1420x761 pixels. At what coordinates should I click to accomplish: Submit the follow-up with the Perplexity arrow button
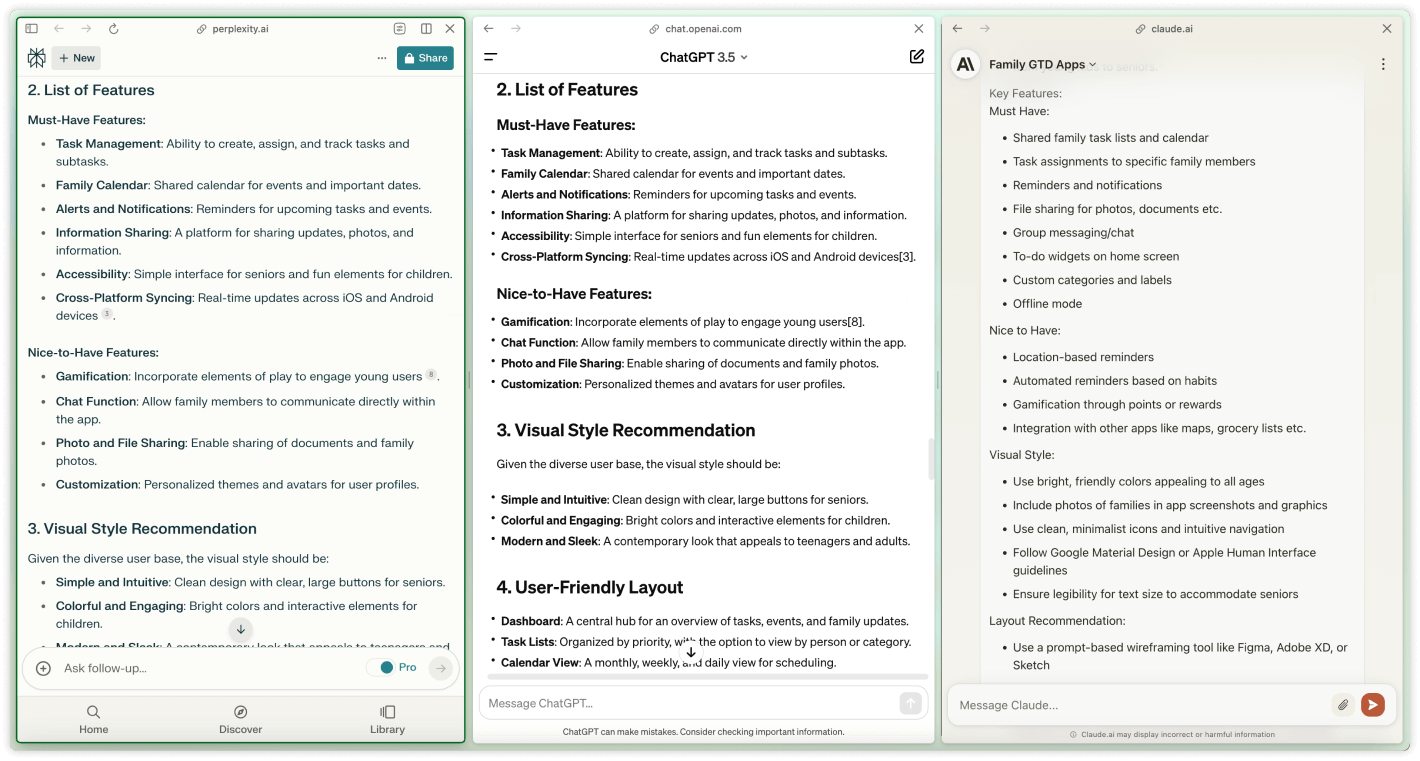coord(441,668)
